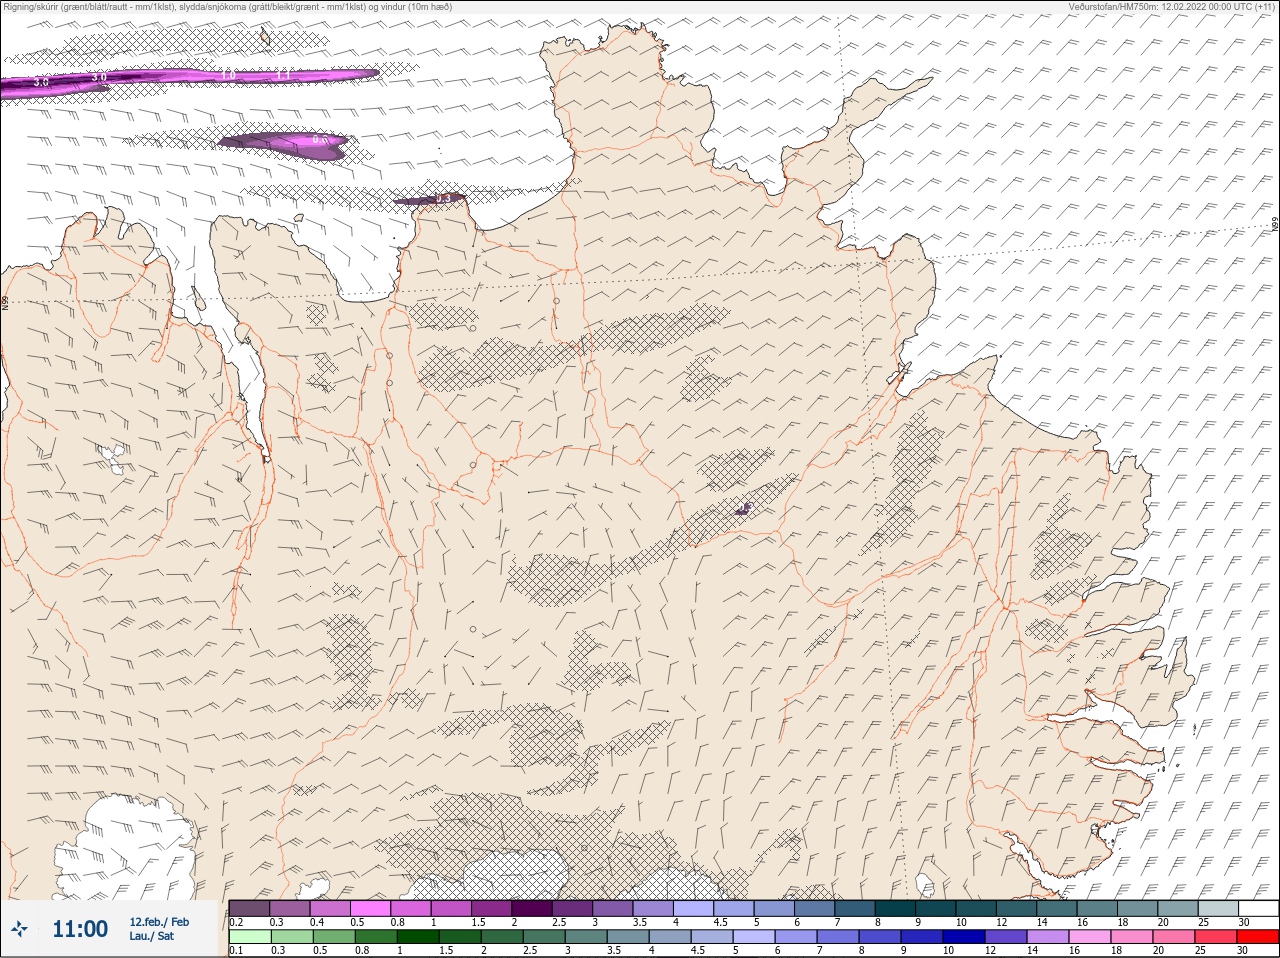1280x958 pixels.
Task: Click the '12.feb./ Feb' date label
Action: pos(159,922)
